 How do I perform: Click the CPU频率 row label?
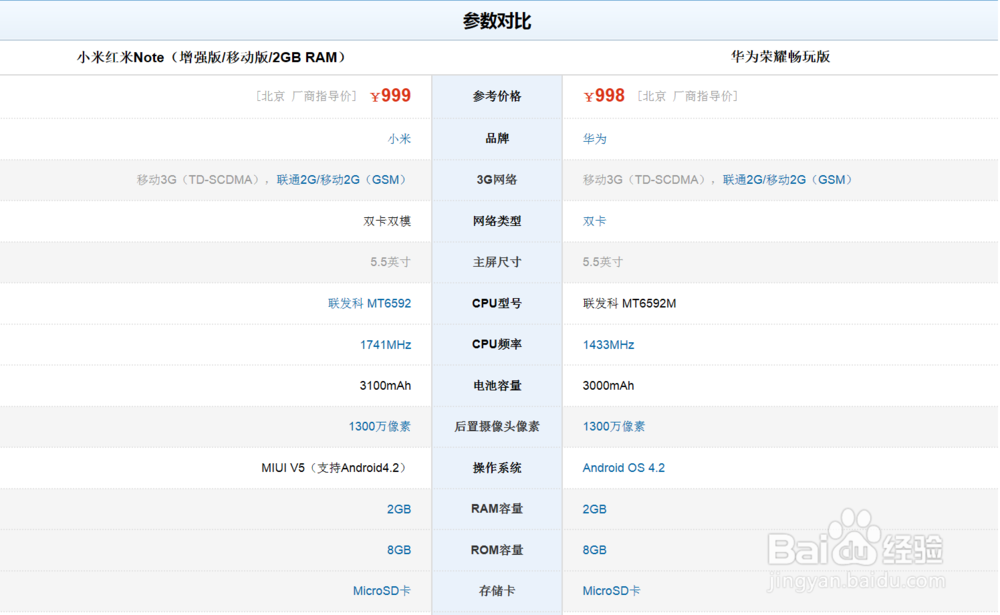[x=497, y=345]
